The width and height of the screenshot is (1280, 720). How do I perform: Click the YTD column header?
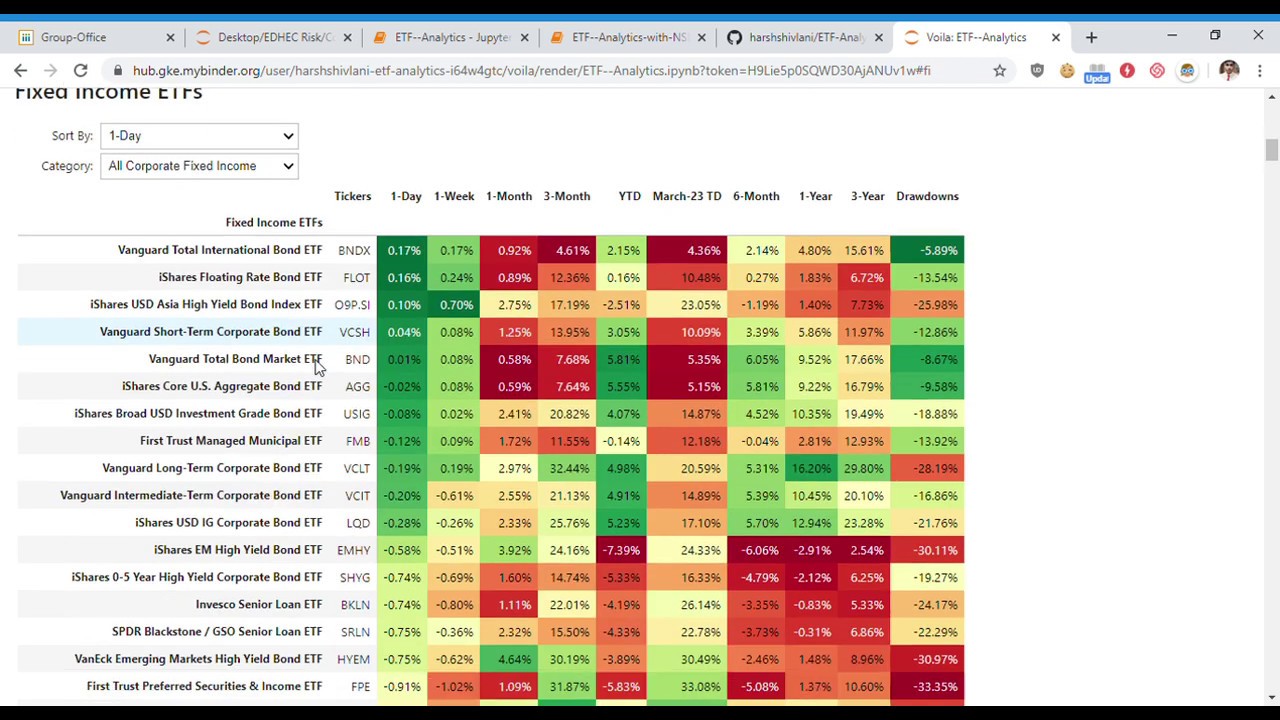[x=629, y=196]
